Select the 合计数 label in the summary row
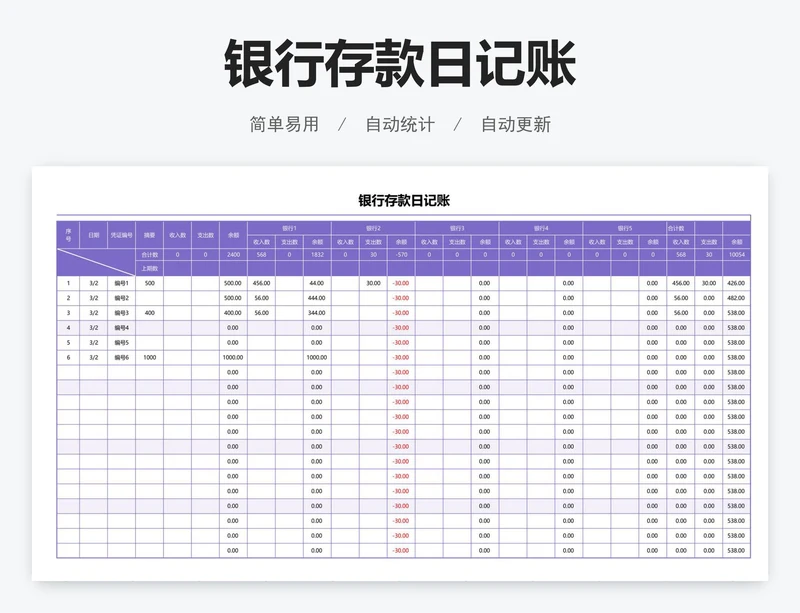Screen dimensions: 800x613 [x=149, y=254]
